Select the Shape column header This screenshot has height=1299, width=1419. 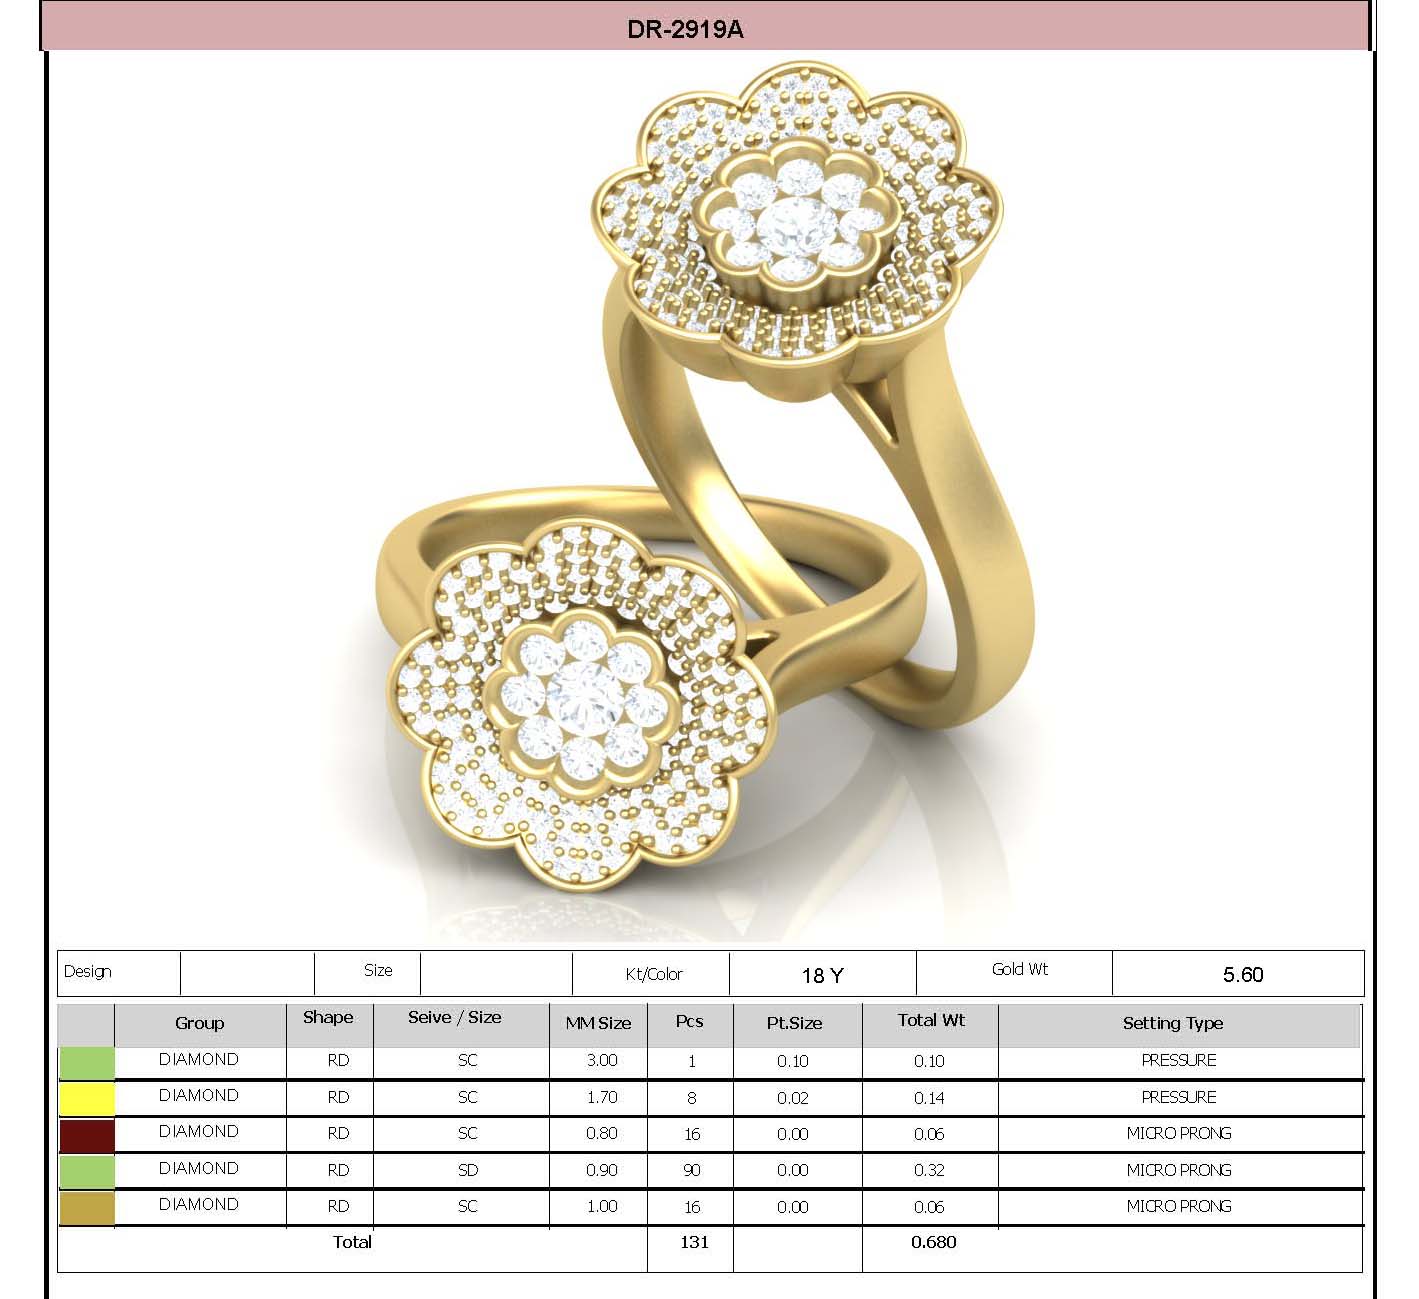(328, 1018)
